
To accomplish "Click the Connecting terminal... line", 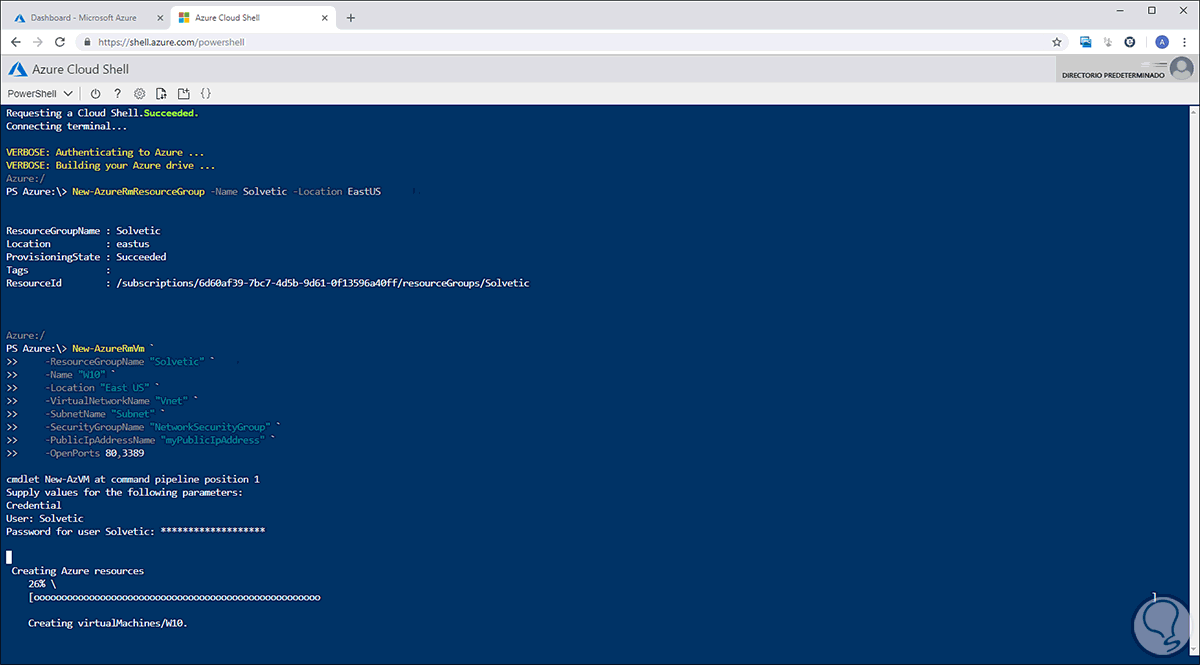I will click(x=66, y=127).
